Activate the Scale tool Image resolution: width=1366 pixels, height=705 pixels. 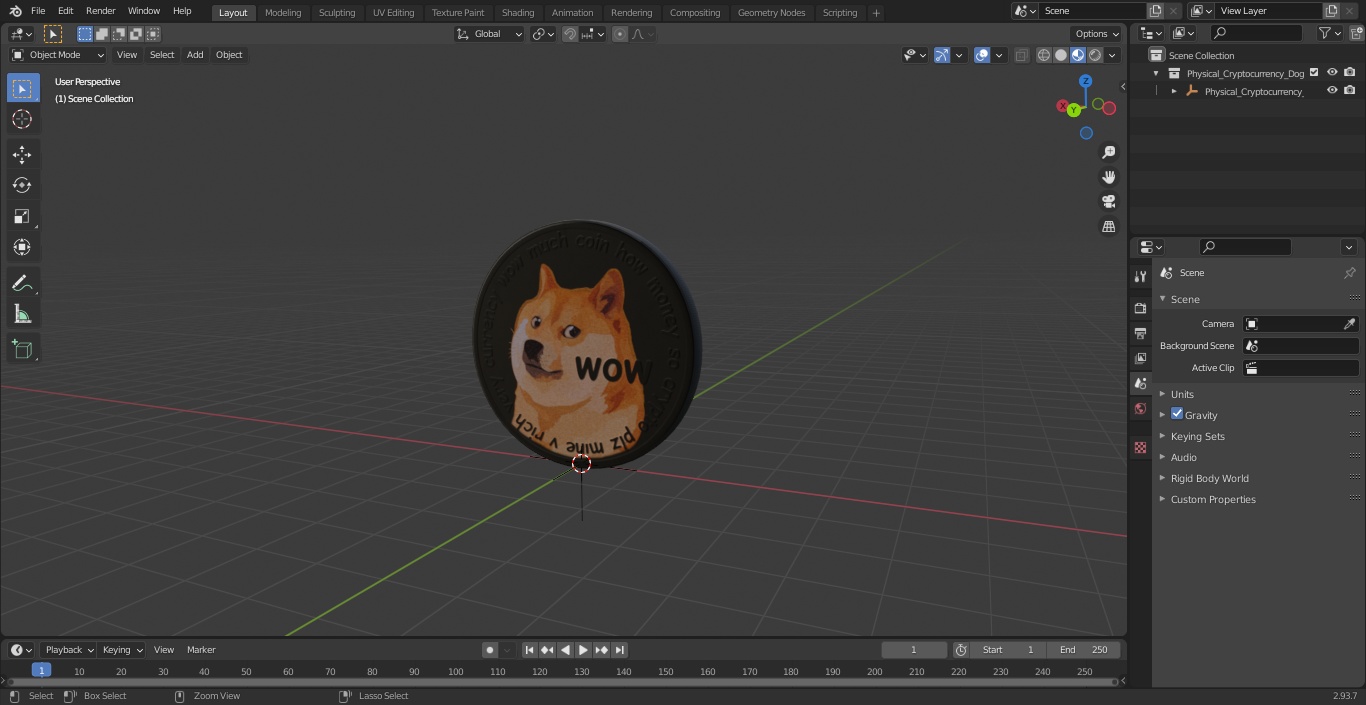point(22,216)
